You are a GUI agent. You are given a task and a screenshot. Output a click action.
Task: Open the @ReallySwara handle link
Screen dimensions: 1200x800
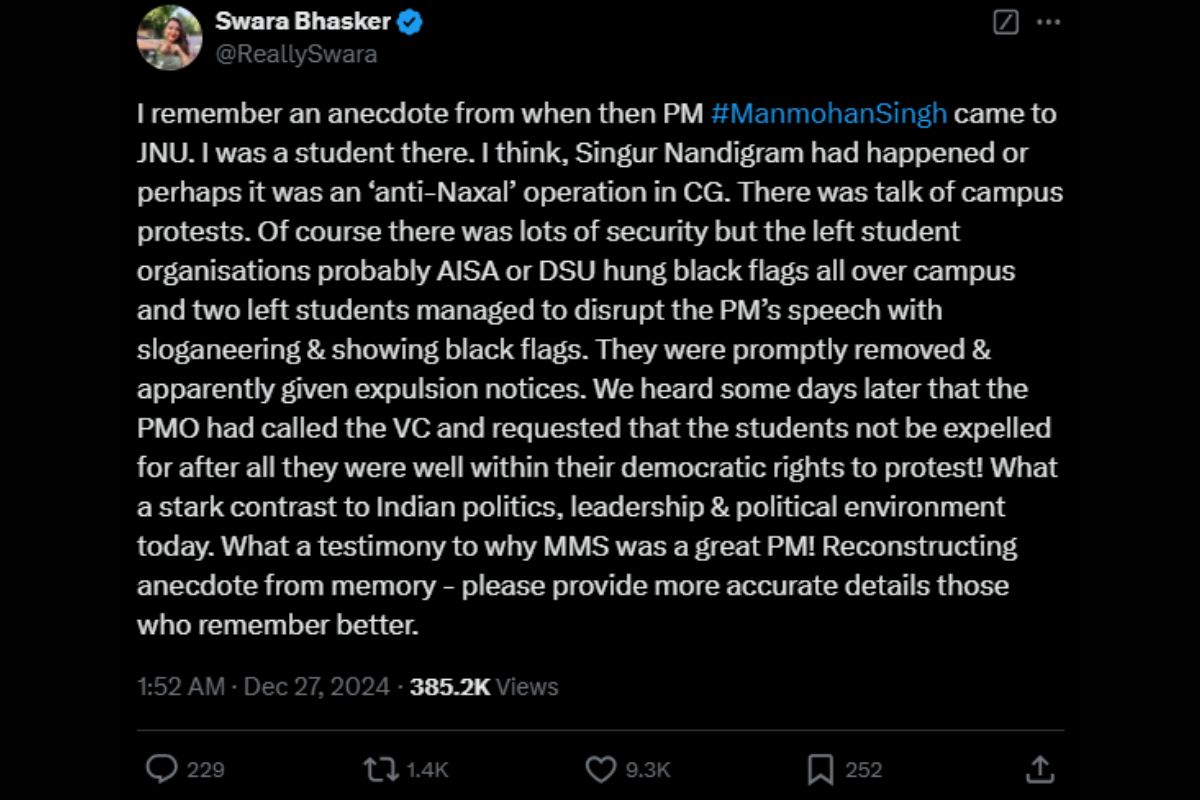(x=296, y=54)
